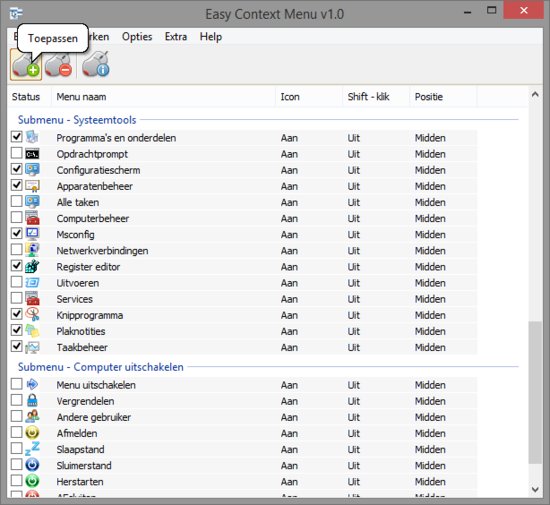Viewport: 550px width, 505px height.
Task: Uncheck the Plaknotities checkbox
Action: click(x=16, y=330)
